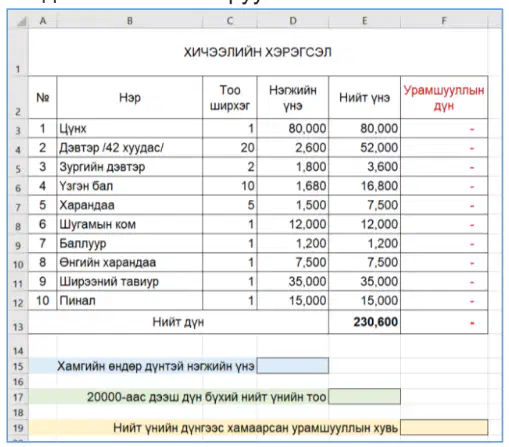
Task: Select row 13 header
Action: (18, 322)
